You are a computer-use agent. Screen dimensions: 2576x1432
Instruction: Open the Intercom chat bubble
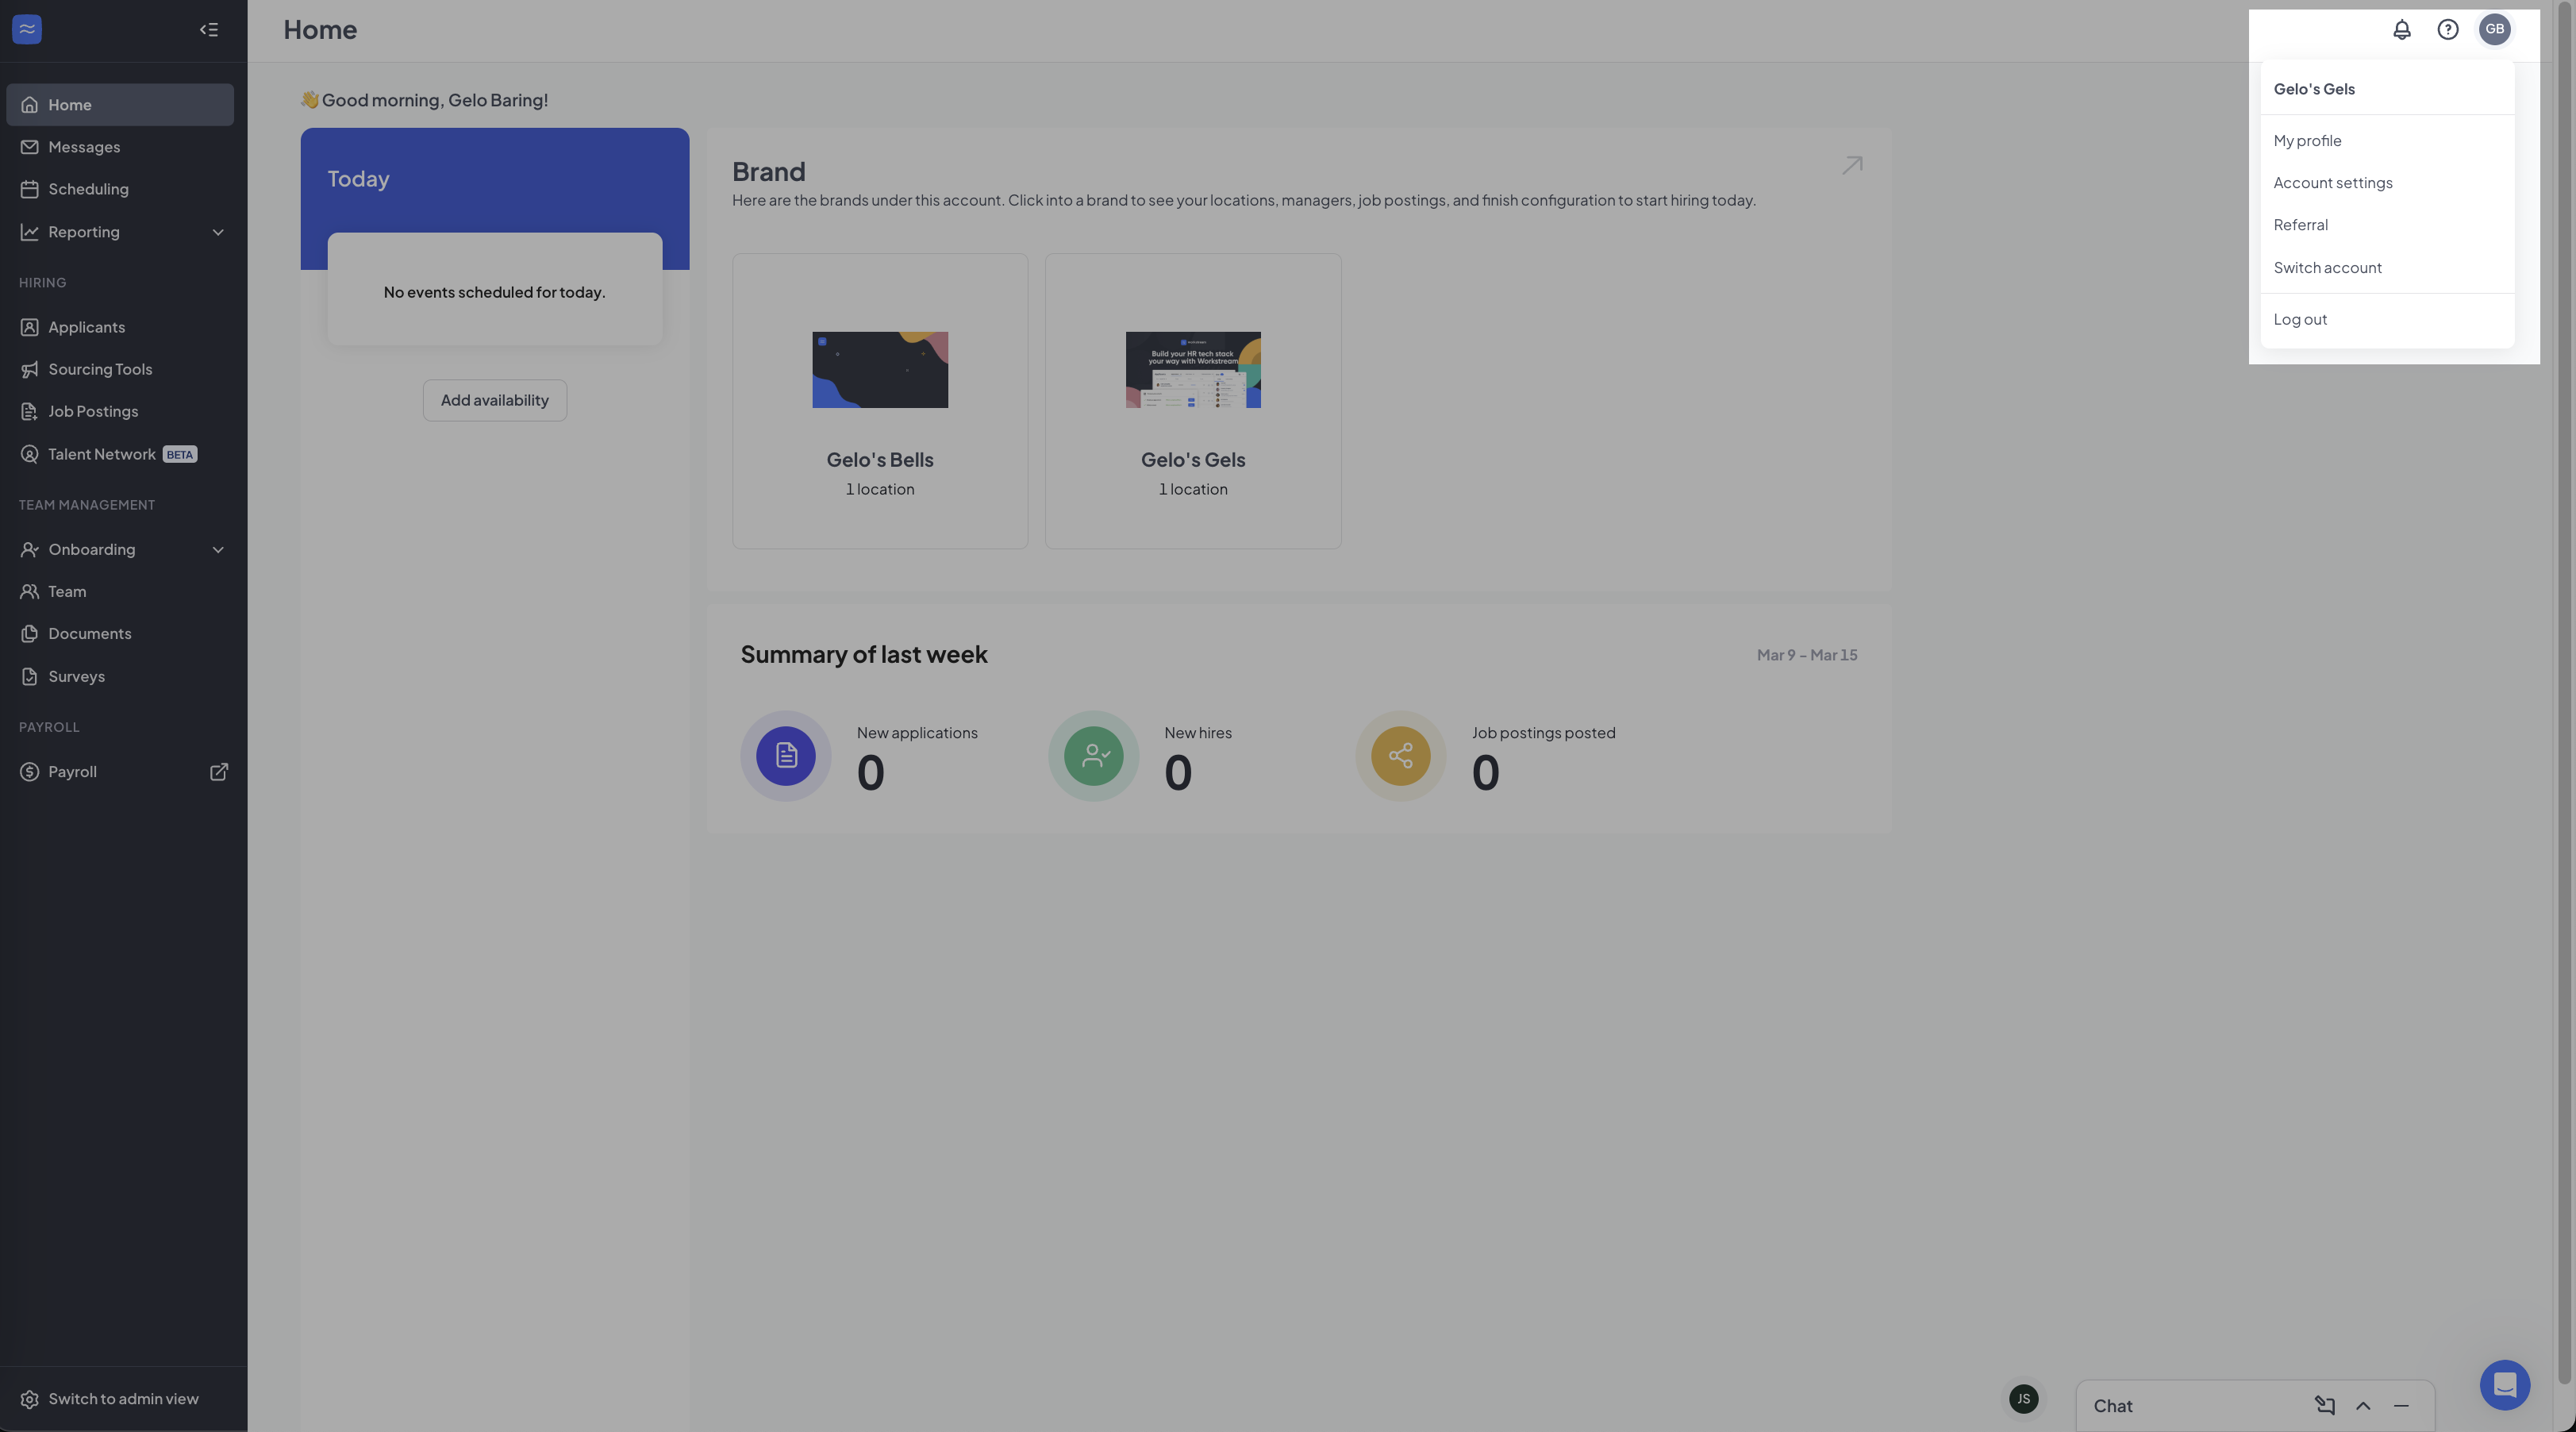[x=2504, y=1385]
